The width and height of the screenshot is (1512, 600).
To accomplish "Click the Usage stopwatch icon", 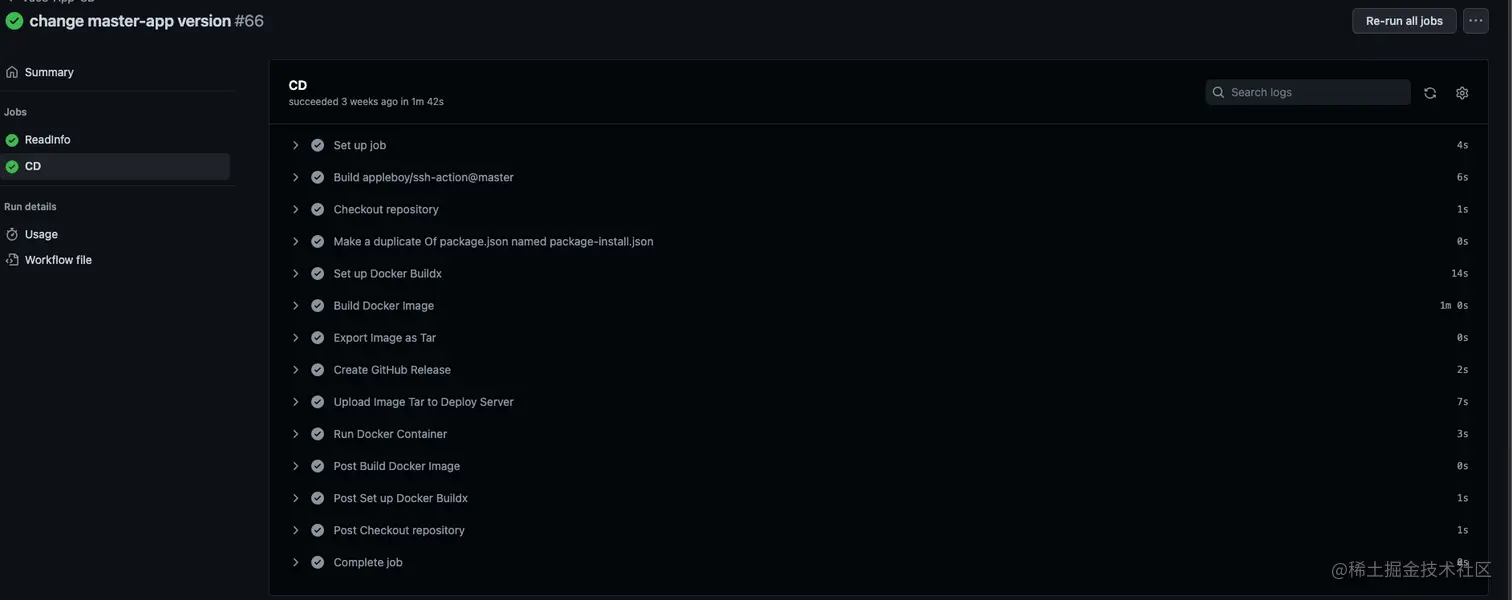I will point(12,234).
